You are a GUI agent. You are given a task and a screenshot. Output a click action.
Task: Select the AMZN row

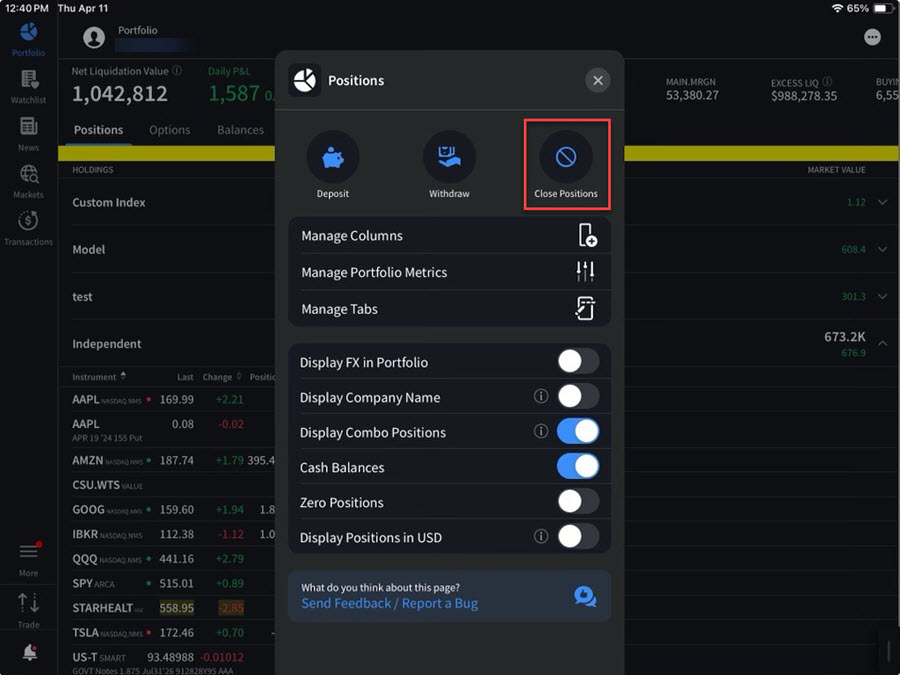point(166,460)
